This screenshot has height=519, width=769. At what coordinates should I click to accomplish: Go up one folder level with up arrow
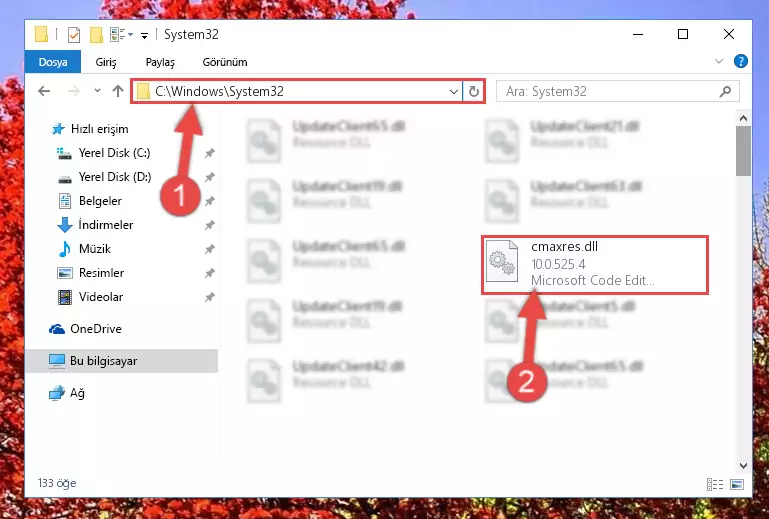coord(118,91)
